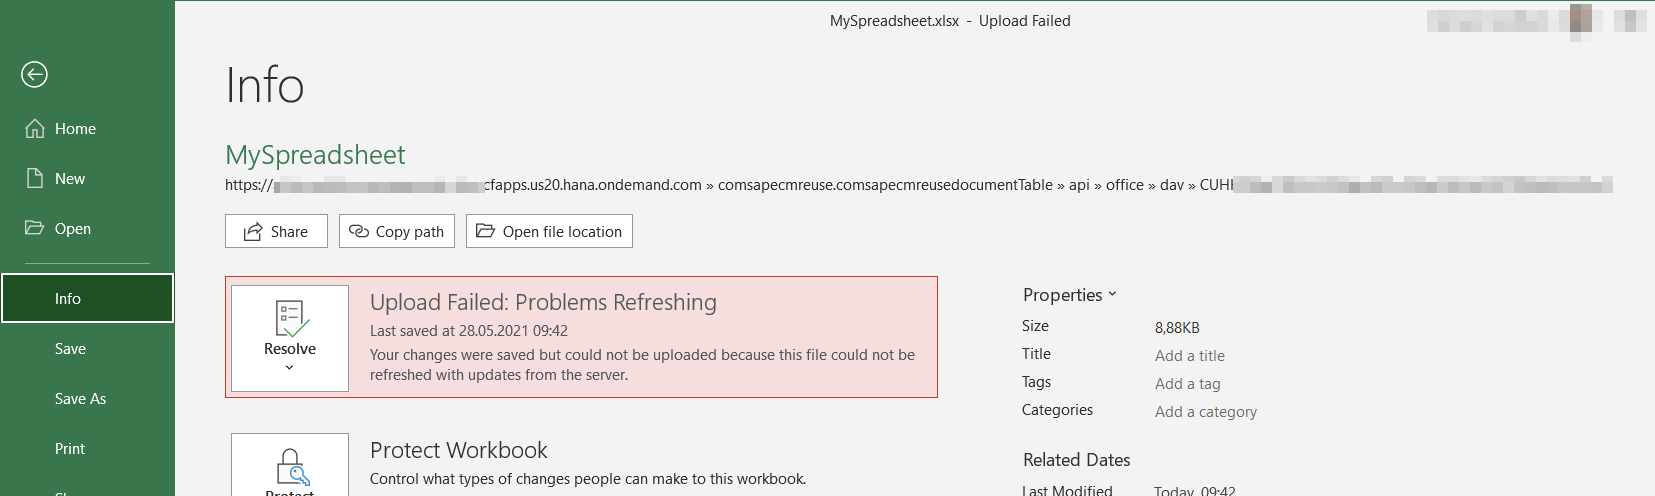Image resolution: width=1655 pixels, height=496 pixels.
Task: Click the Upload Failed heading text
Action: [x=543, y=302]
